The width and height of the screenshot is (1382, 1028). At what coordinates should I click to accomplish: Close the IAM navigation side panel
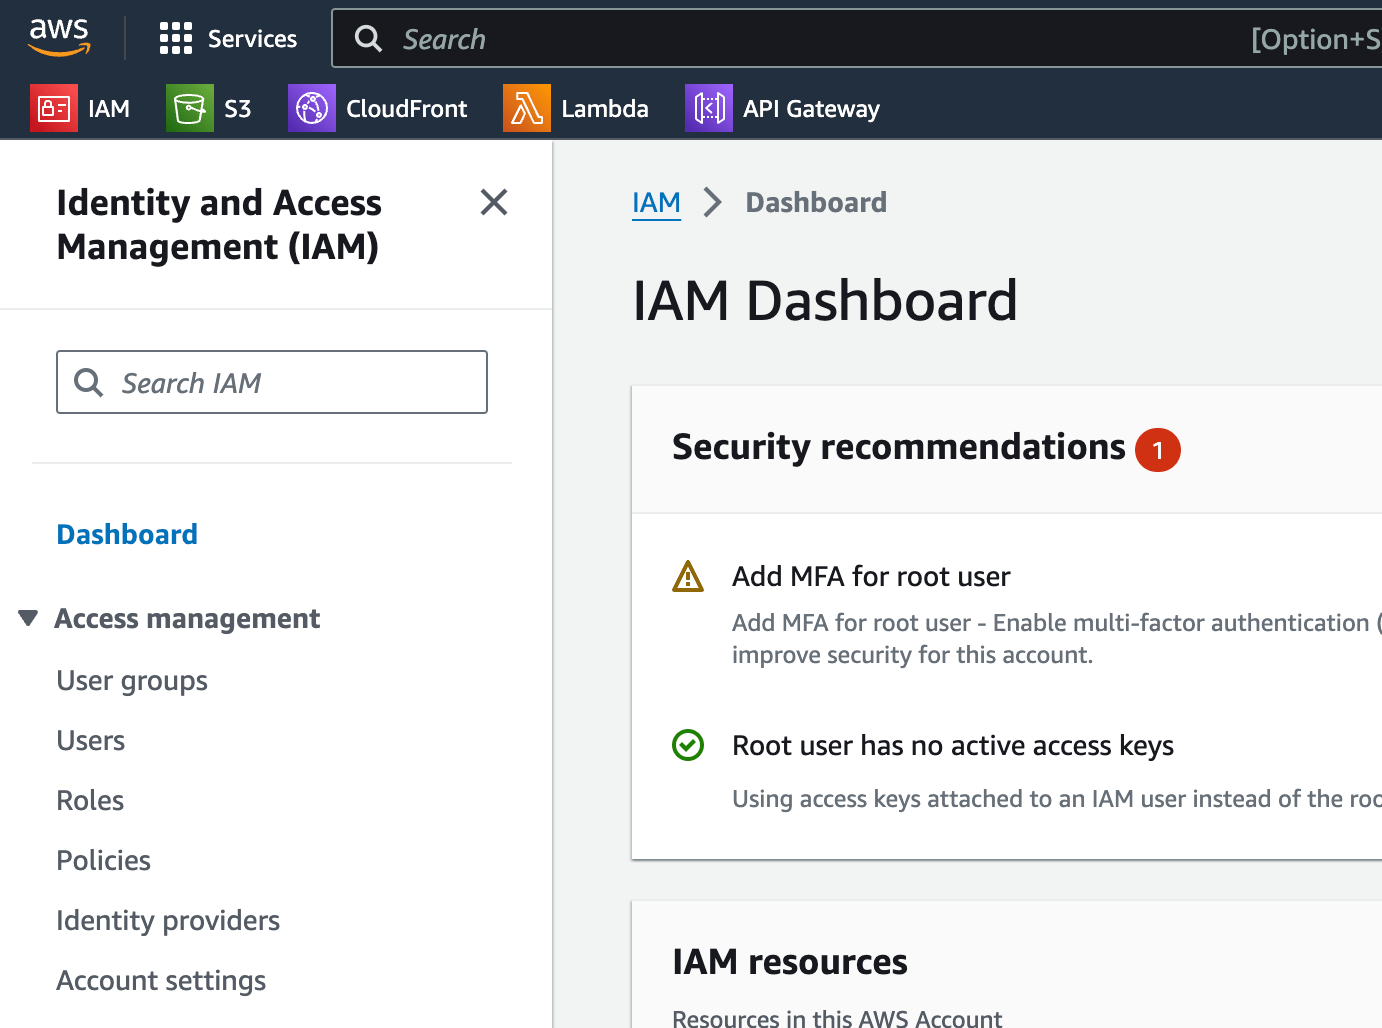coord(494,202)
